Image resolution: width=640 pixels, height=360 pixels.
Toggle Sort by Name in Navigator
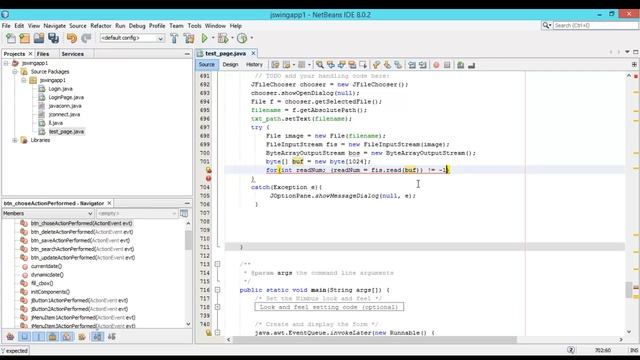tap(97, 337)
